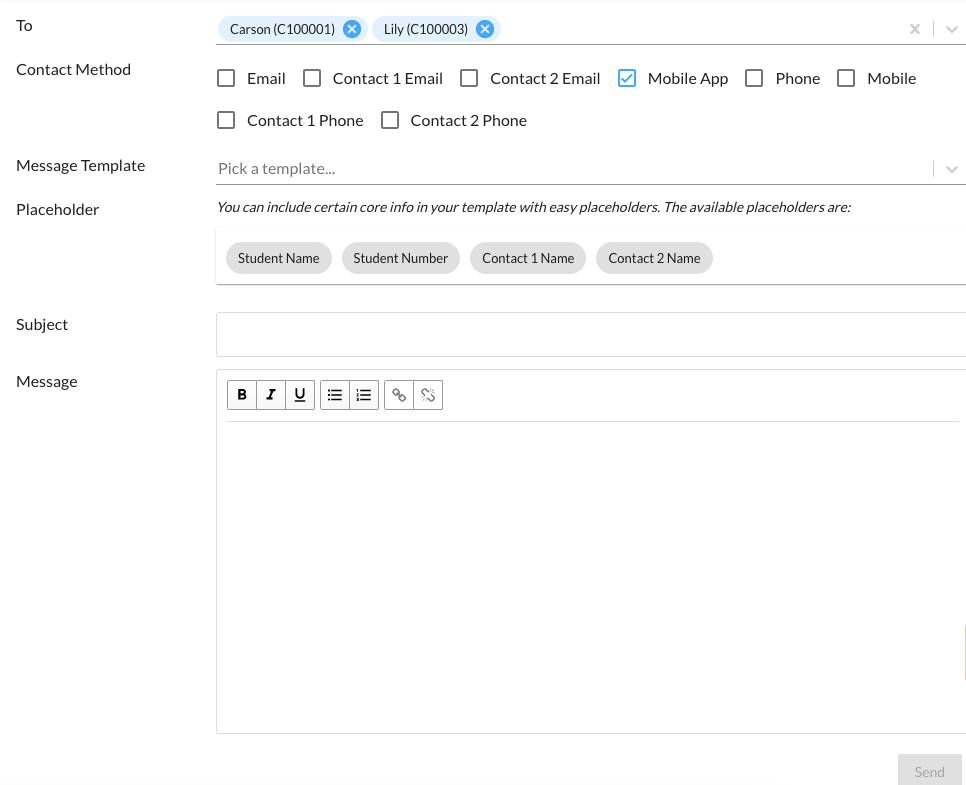Insert a bulleted list

(335, 395)
